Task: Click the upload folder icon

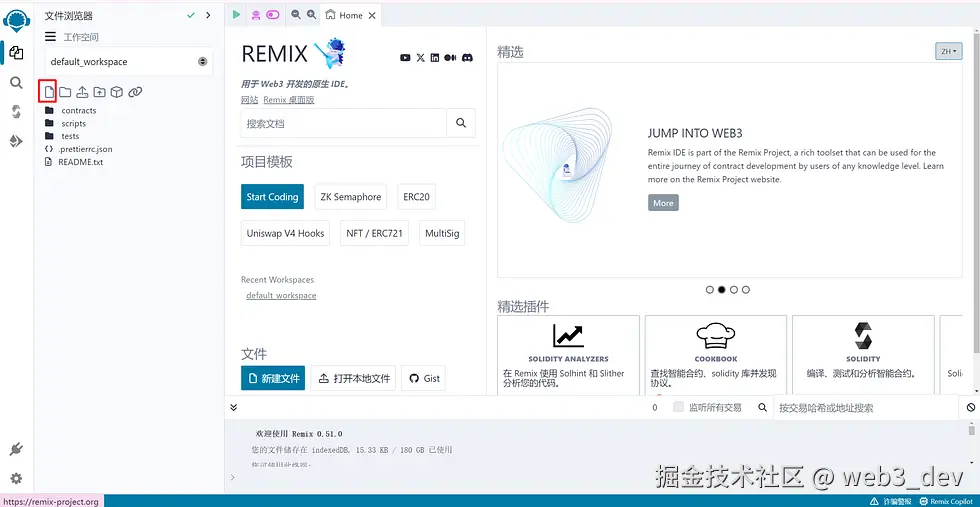Action: point(99,92)
